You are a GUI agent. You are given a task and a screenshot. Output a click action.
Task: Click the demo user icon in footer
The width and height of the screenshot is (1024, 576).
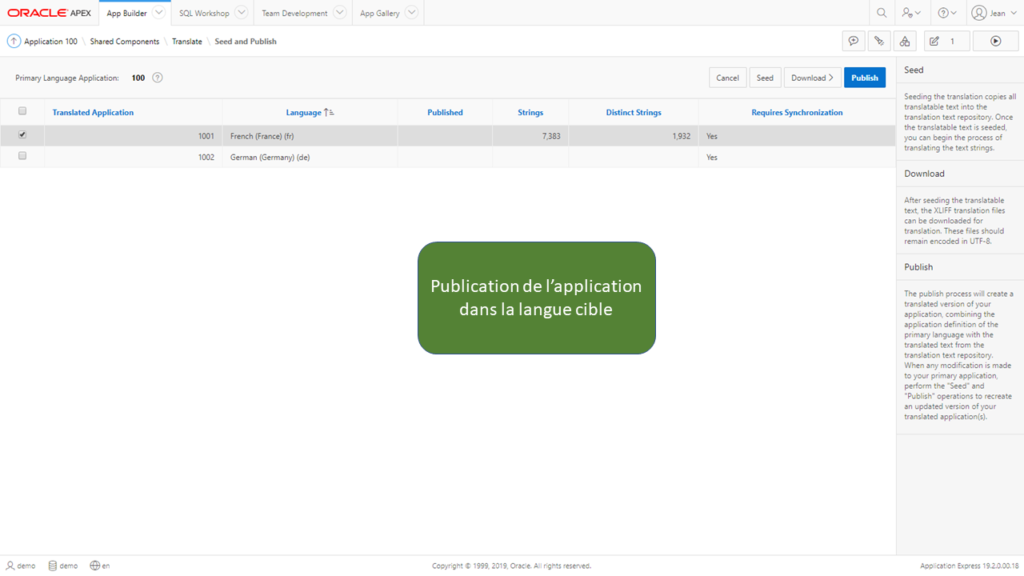(10, 566)
